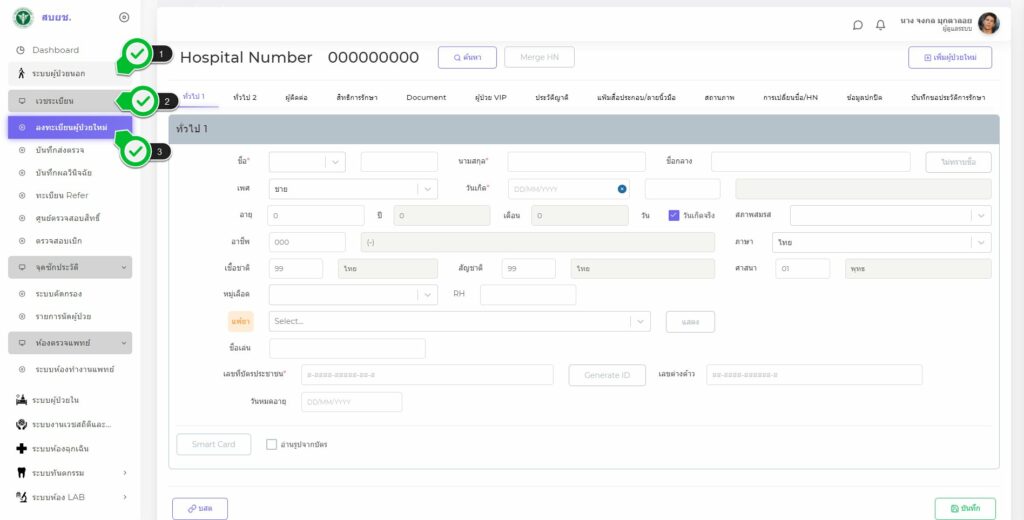Enable the อ่านรูปจากบัตร checkbox
Image resolution: width=1024 pixels, height=520 pixels.
[x=272, y=444]
